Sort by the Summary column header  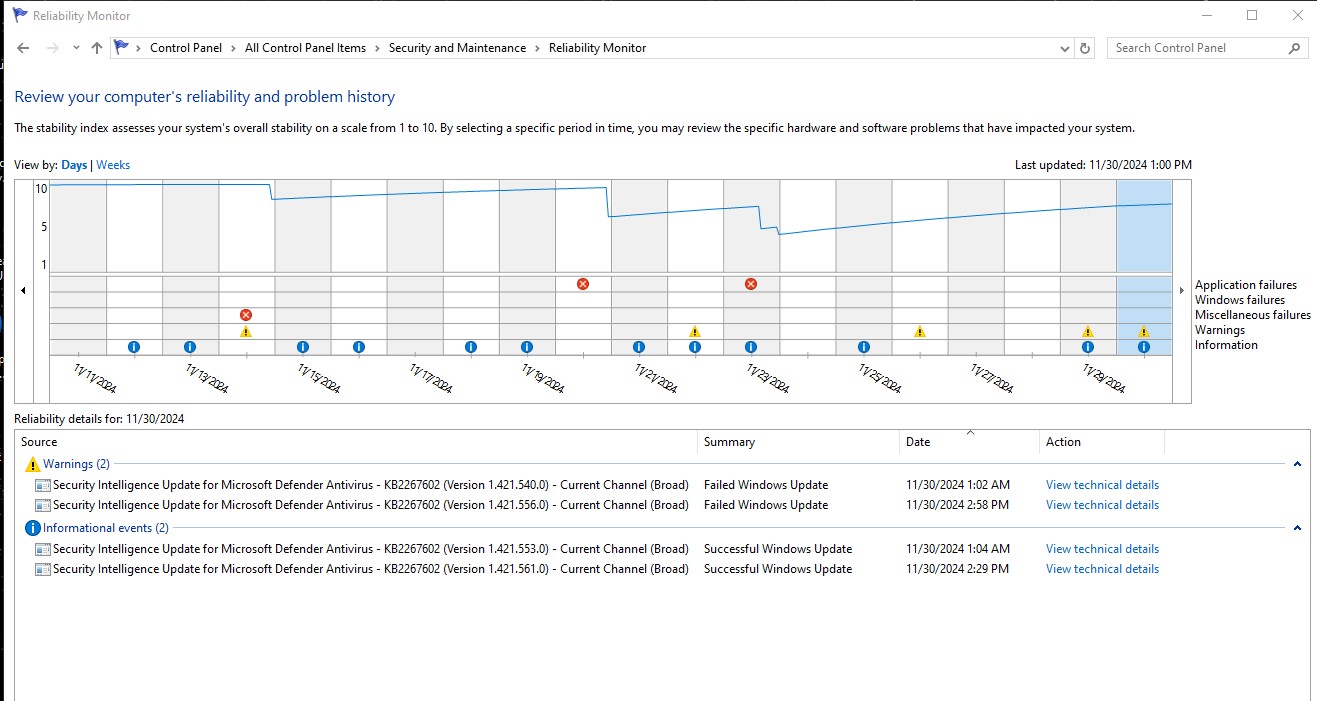(x=799, y=442)
